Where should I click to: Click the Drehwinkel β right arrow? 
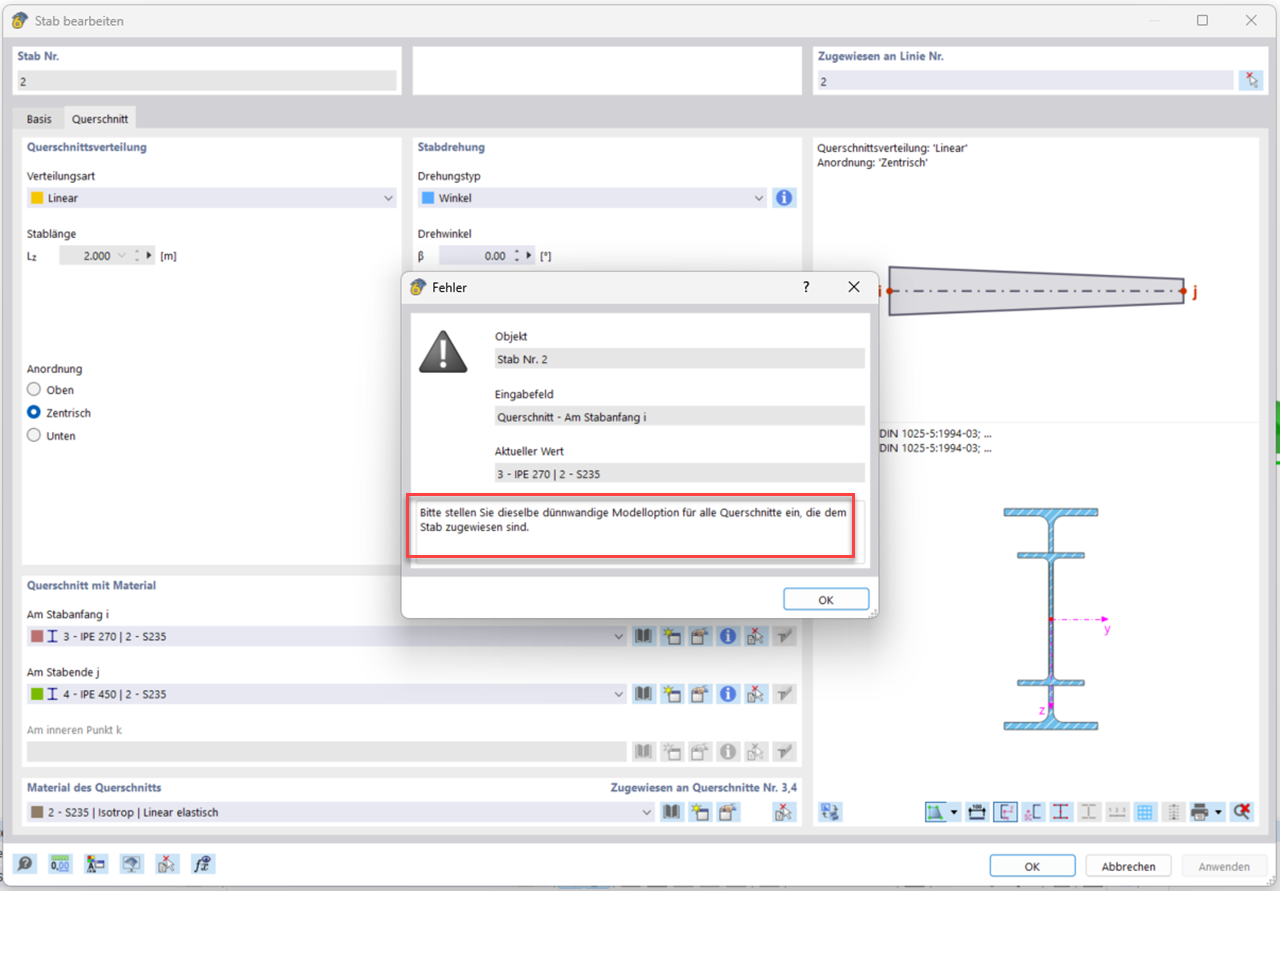pyautogui.click(x=529, y=256)
